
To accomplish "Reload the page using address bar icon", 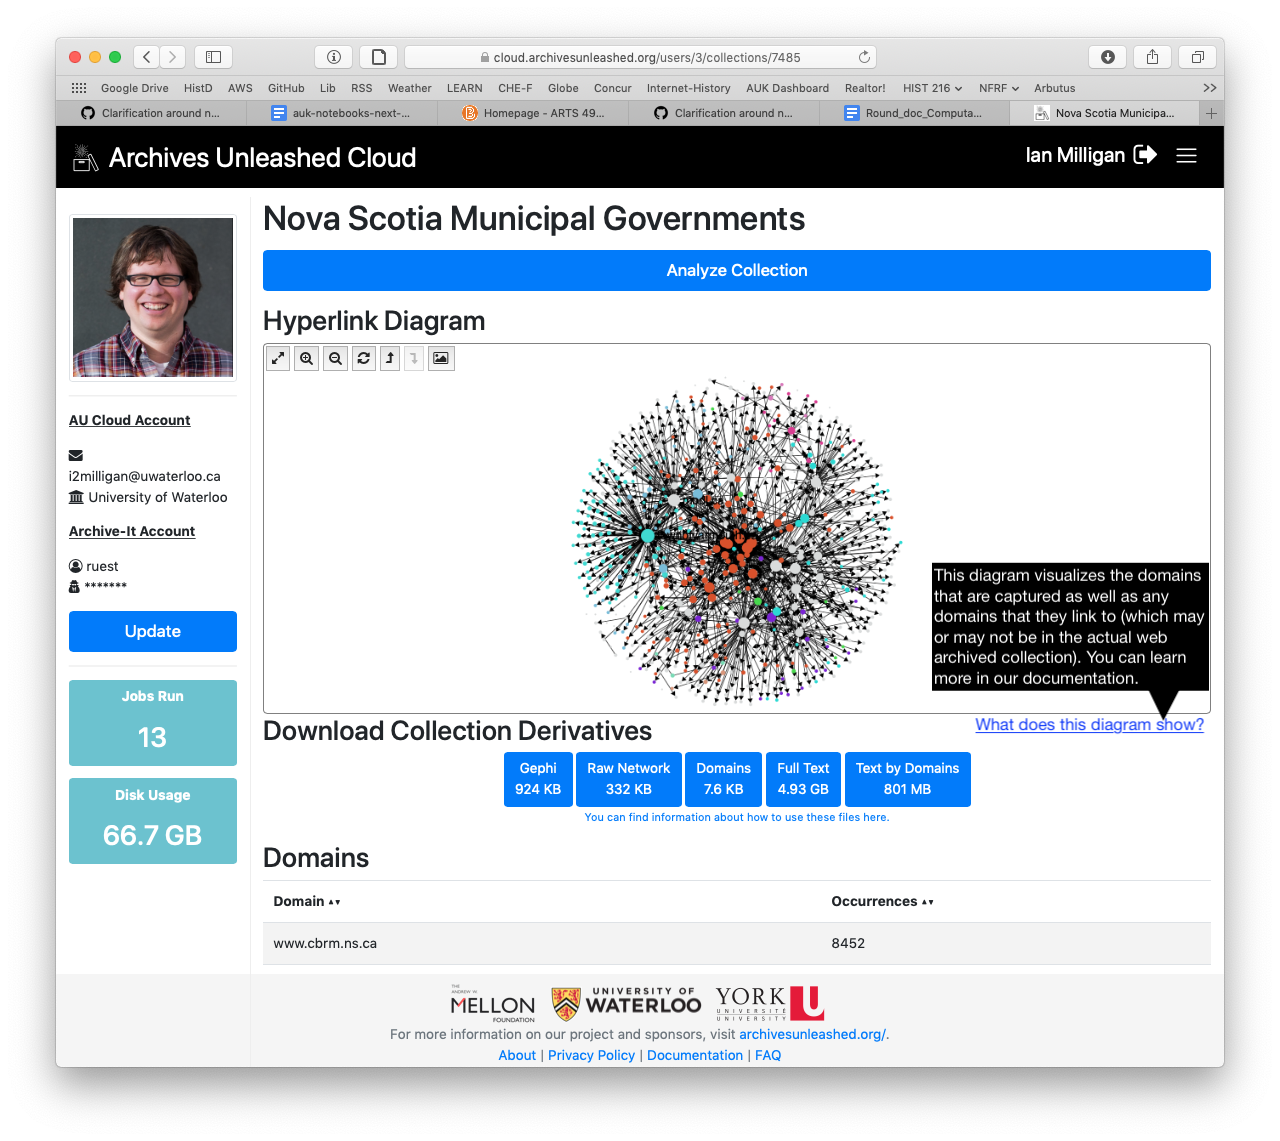I will pyautogui.click(x=864, y=57).
